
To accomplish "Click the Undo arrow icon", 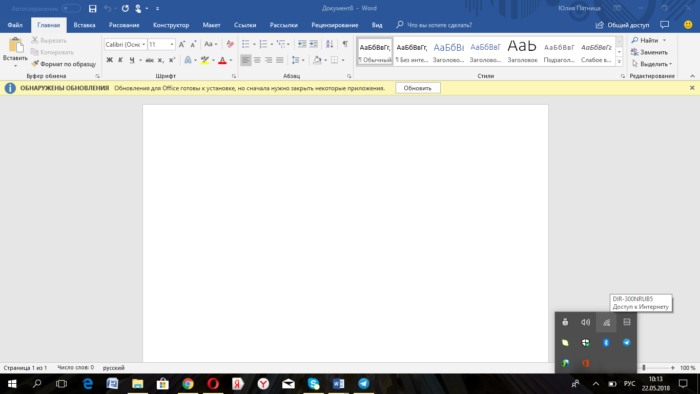I will (x=108, y=8).
